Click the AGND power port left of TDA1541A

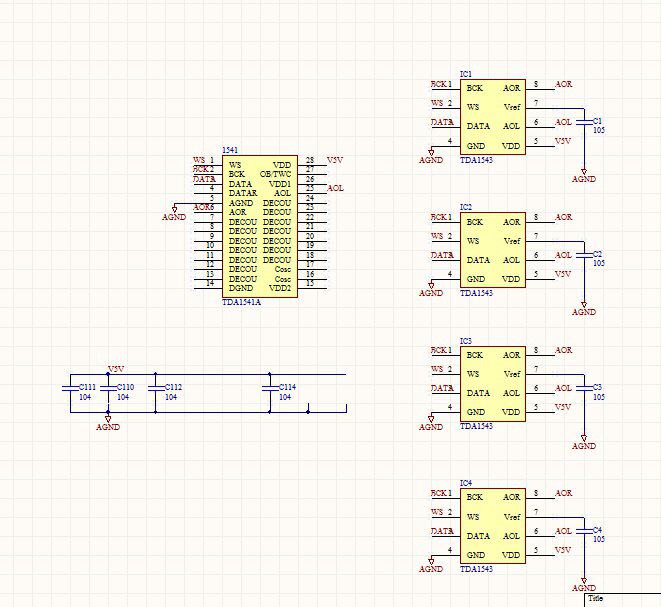pyautogui.click(x=174, y=214)
